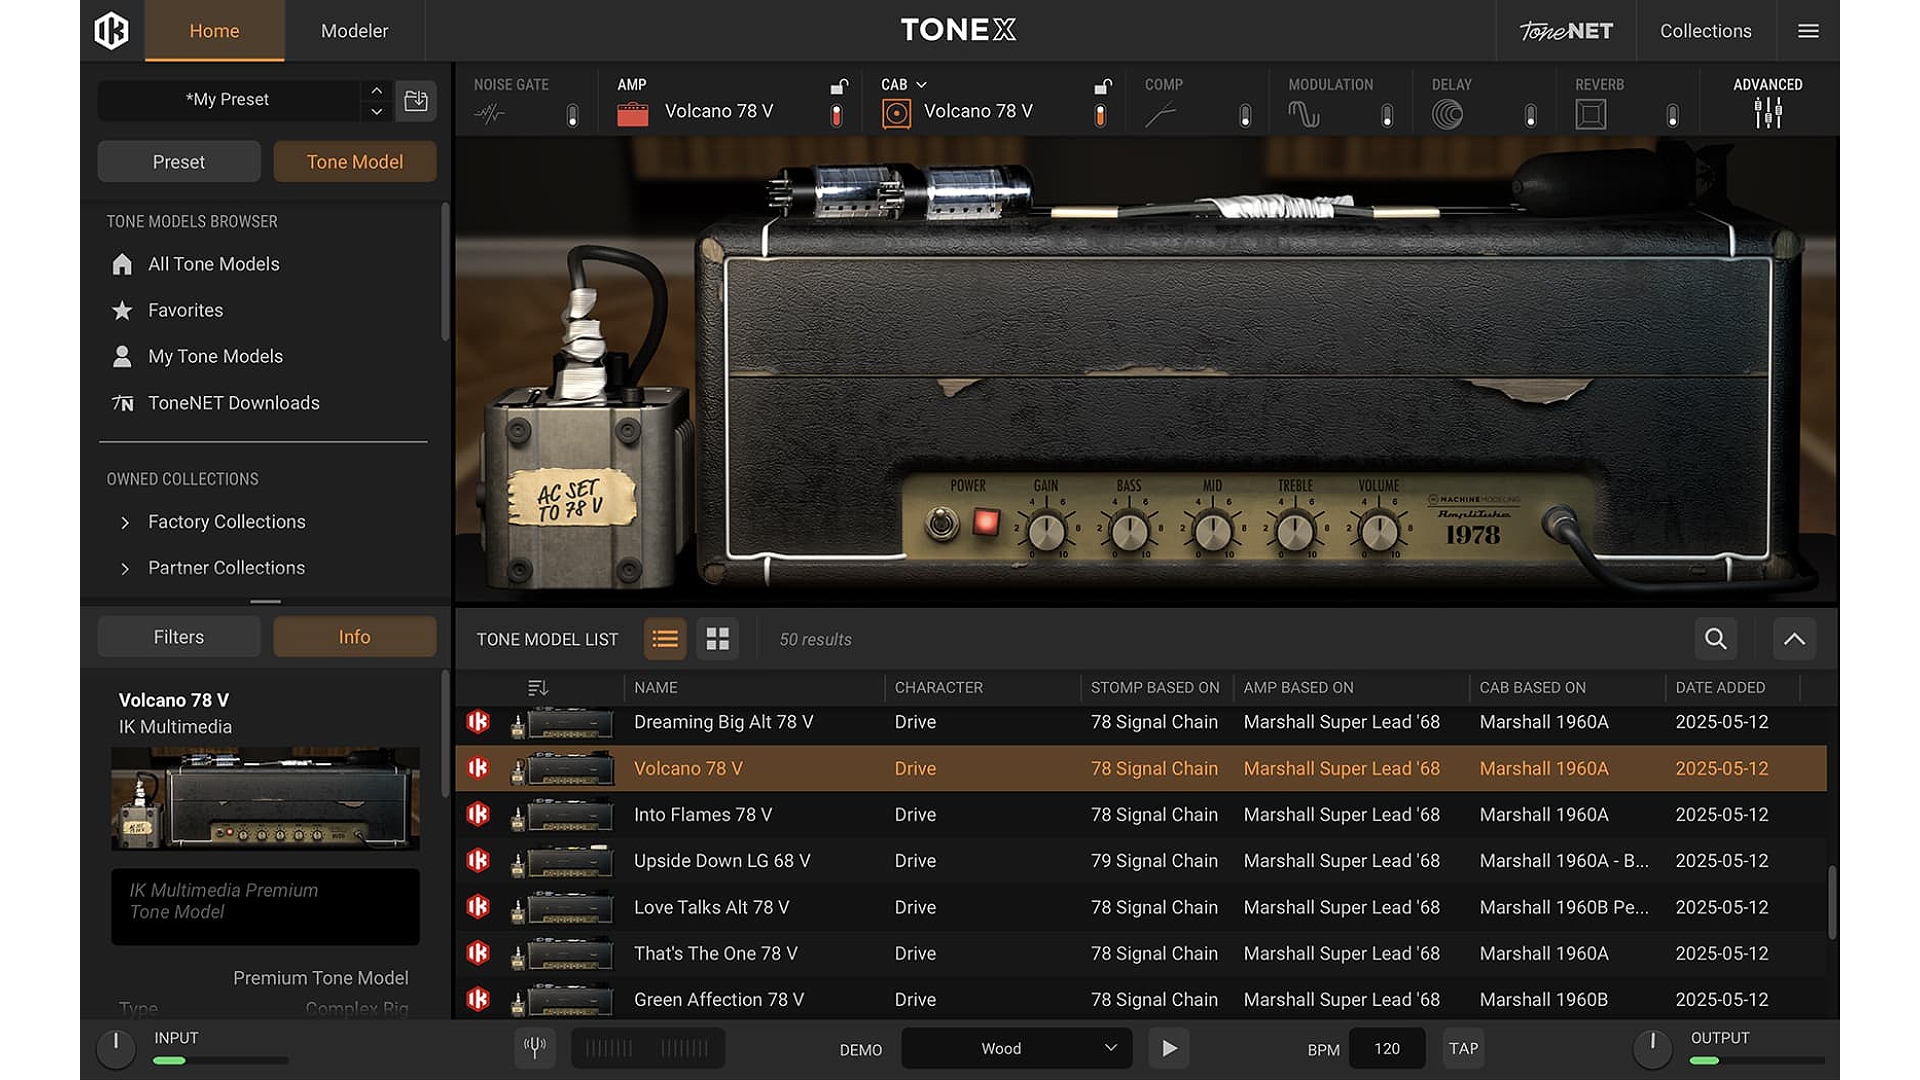Save preset with the folder icon
Screen dimensions: 1920x1080
pos(416,100)
